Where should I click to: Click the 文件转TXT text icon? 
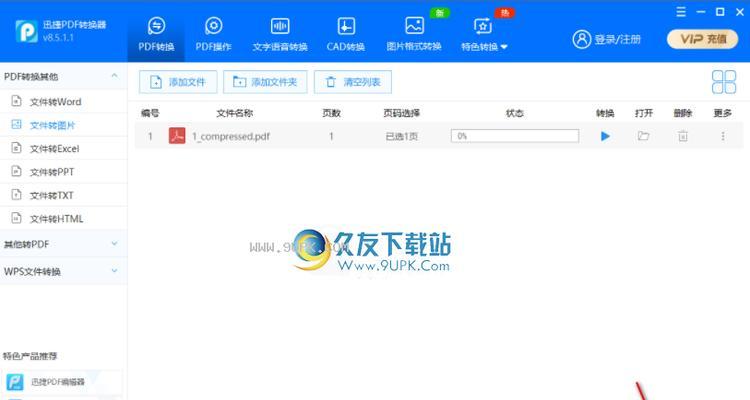pyautogui.click(x=16, y=195)
